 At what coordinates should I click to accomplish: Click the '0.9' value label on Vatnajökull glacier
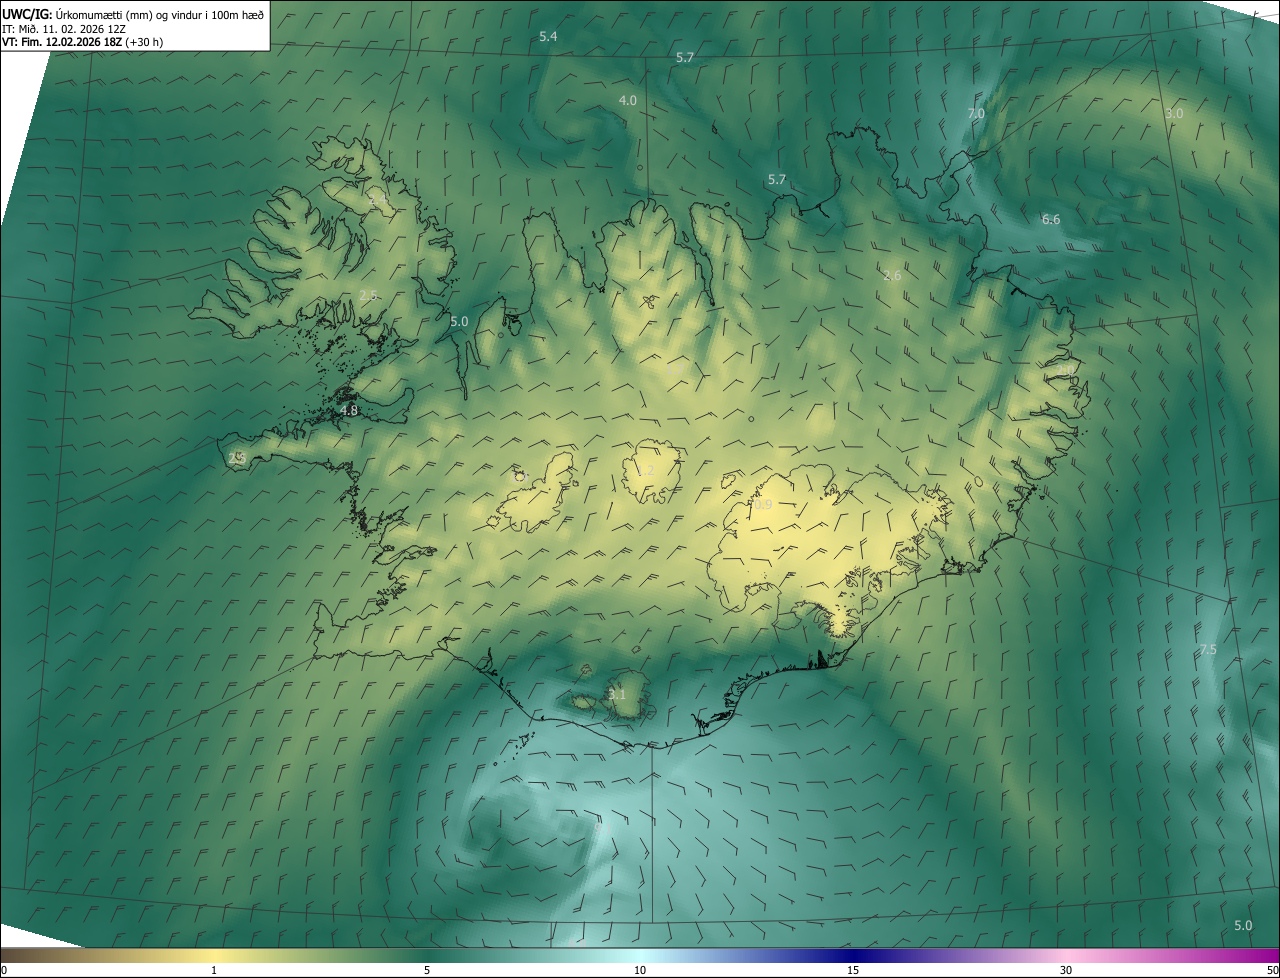763,505
